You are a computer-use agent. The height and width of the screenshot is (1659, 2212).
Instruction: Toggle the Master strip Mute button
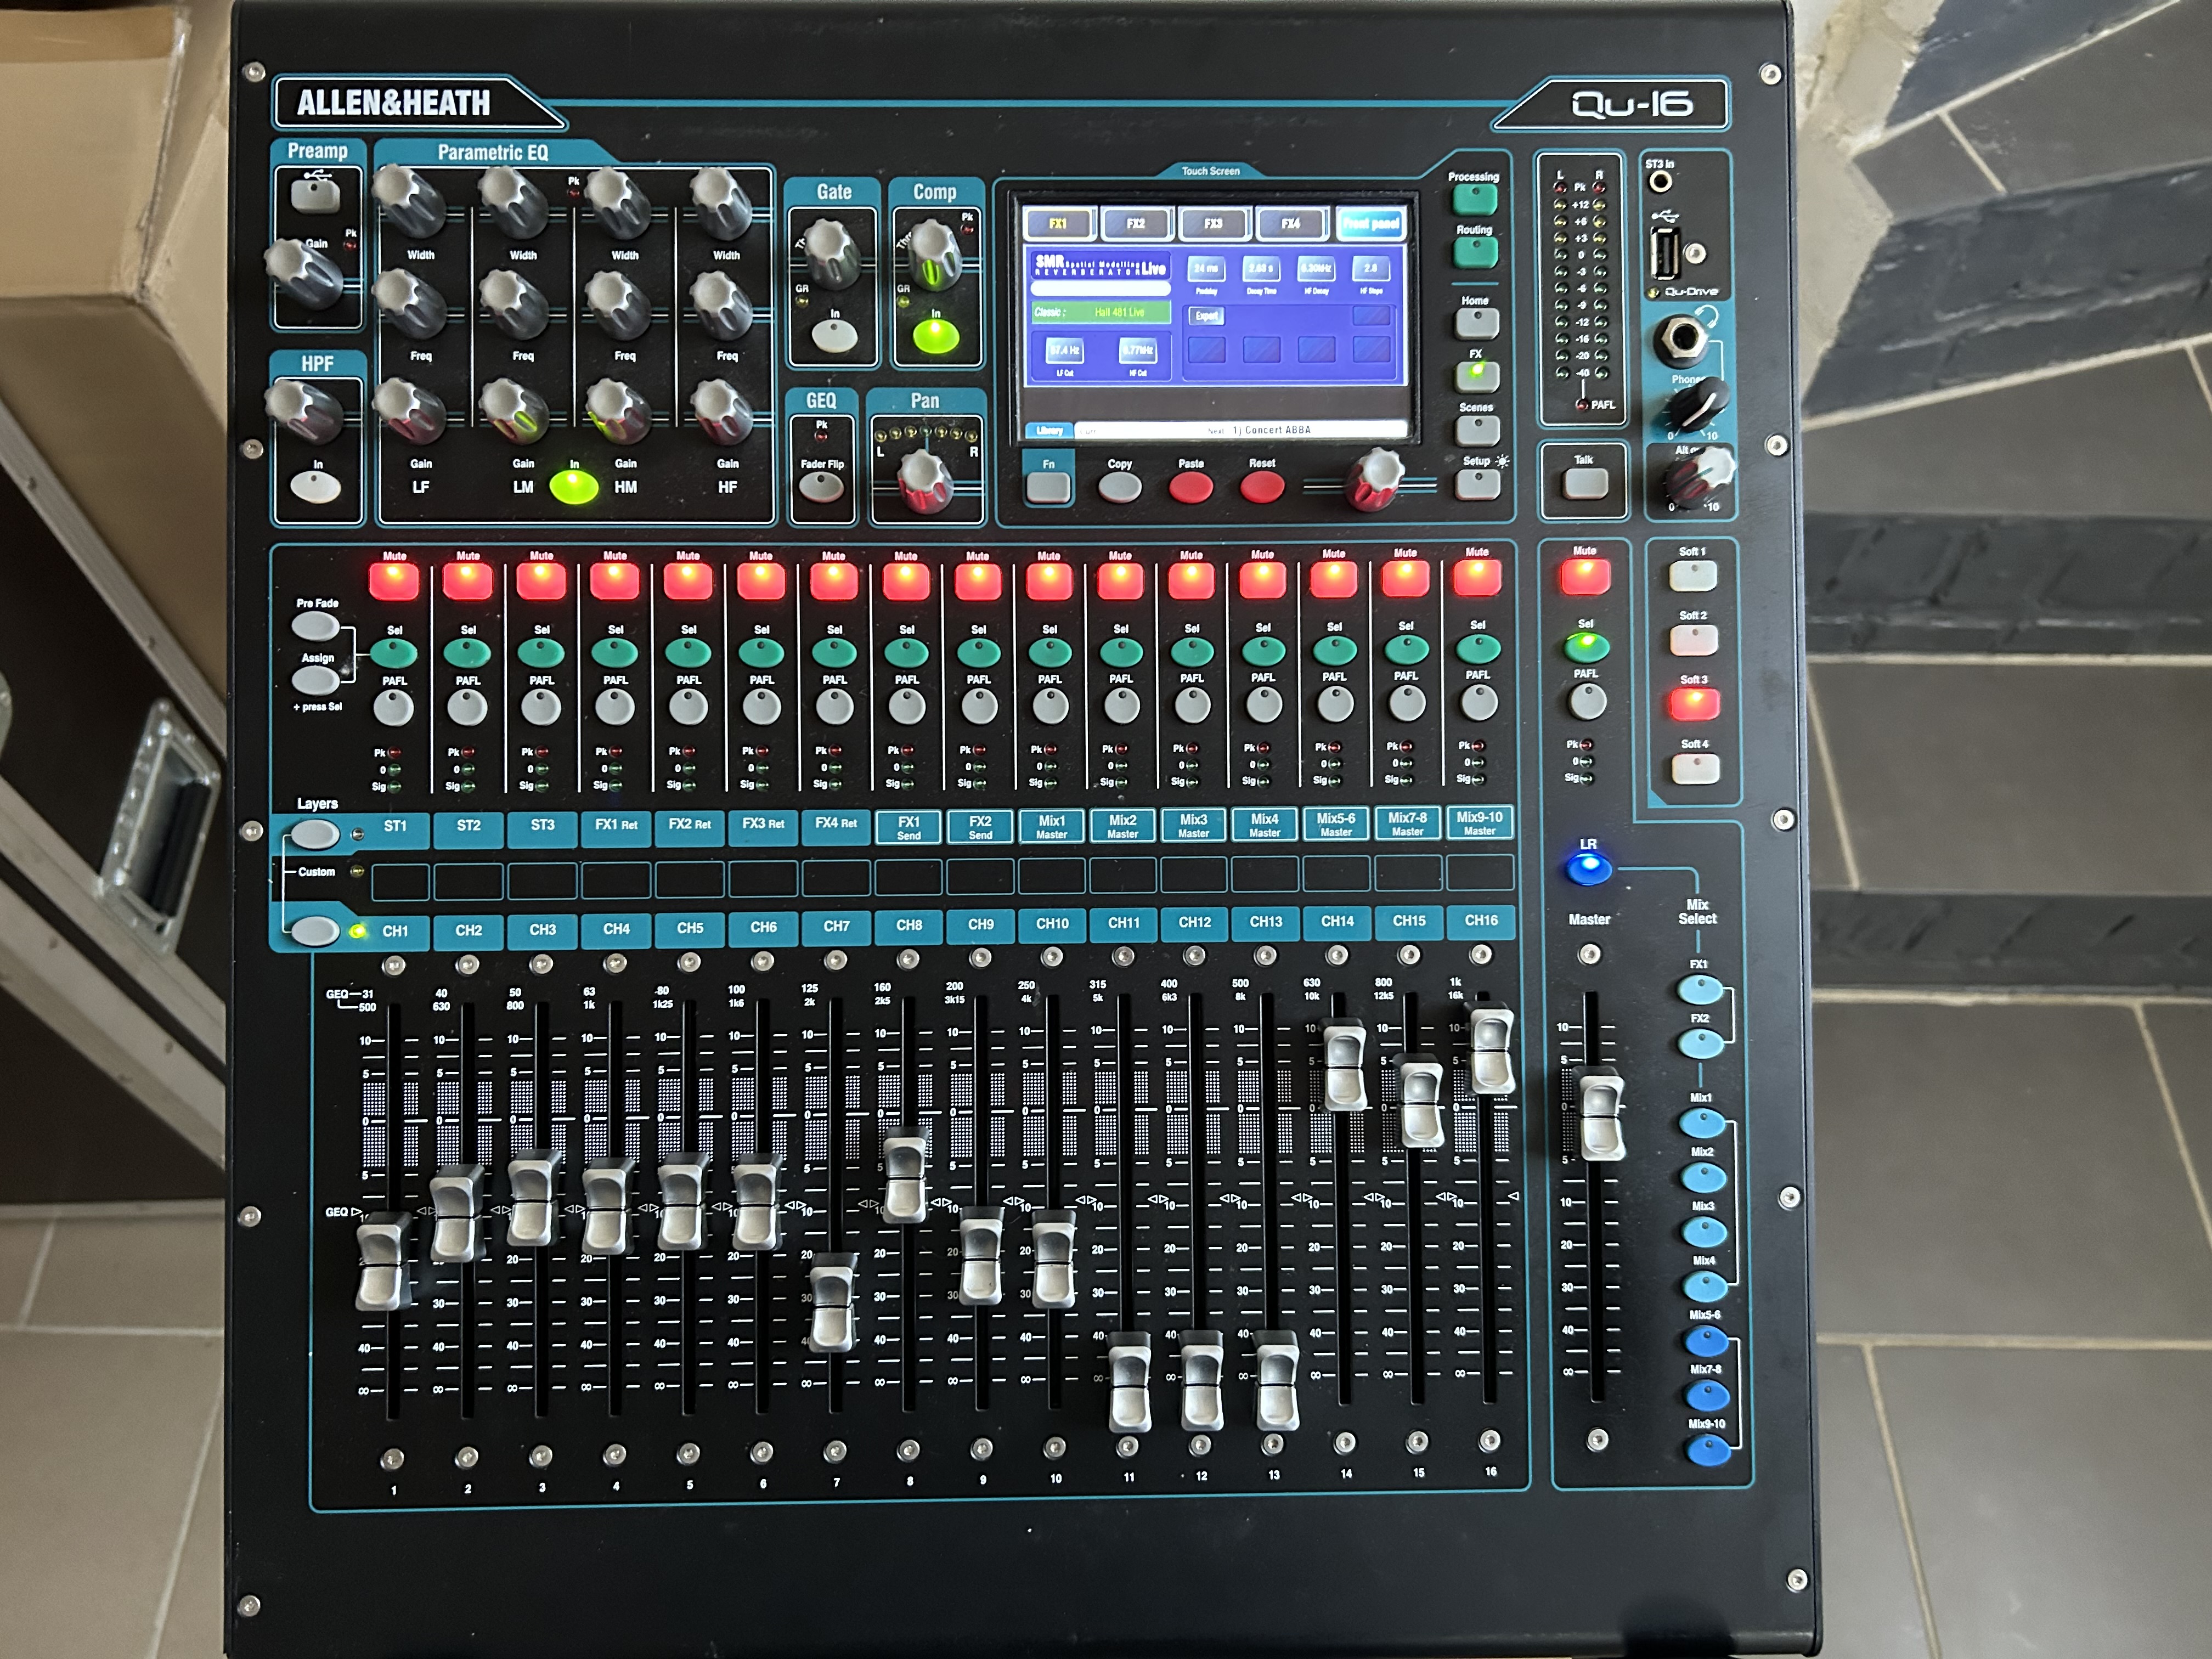1585,577
